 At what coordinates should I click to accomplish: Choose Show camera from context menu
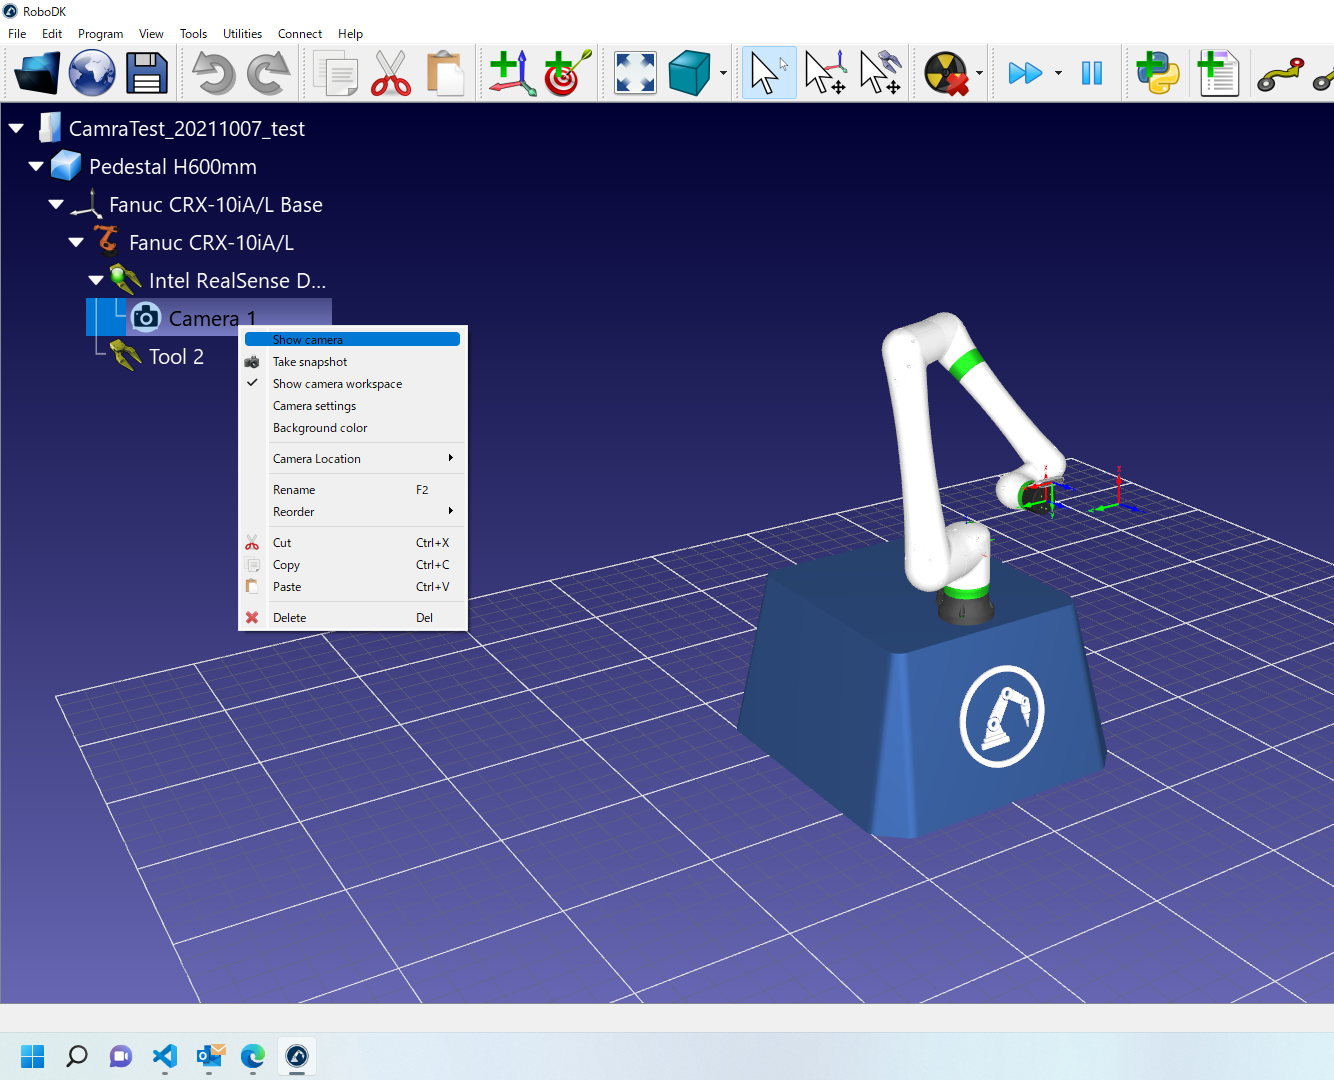tap(308, 340)
